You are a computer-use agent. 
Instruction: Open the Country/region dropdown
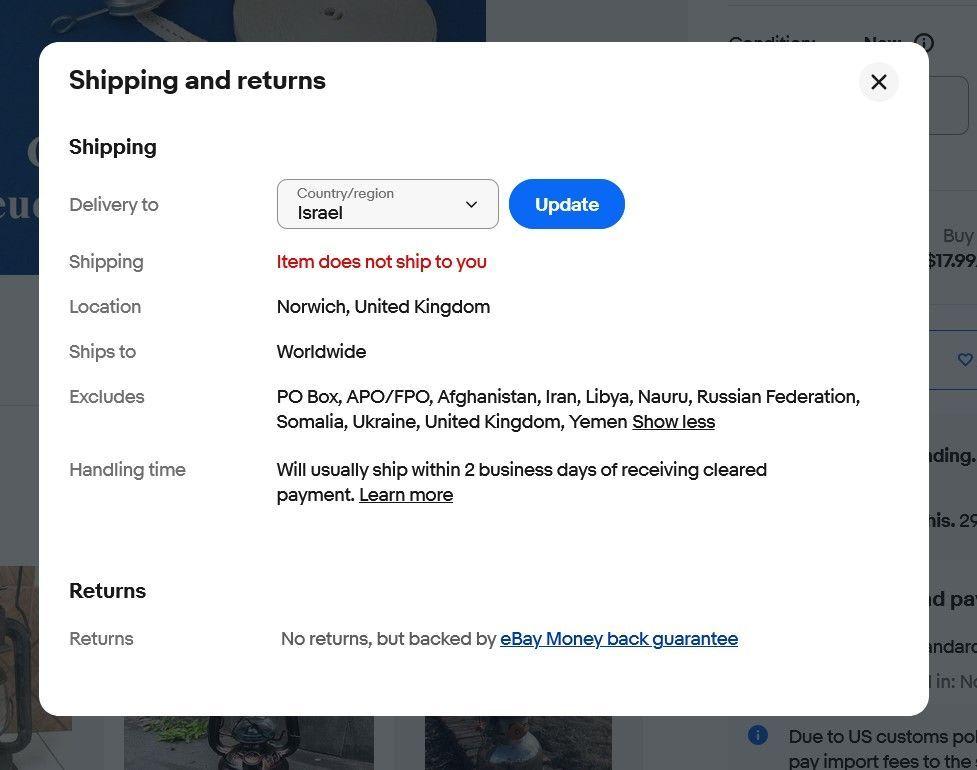(388, 204)
